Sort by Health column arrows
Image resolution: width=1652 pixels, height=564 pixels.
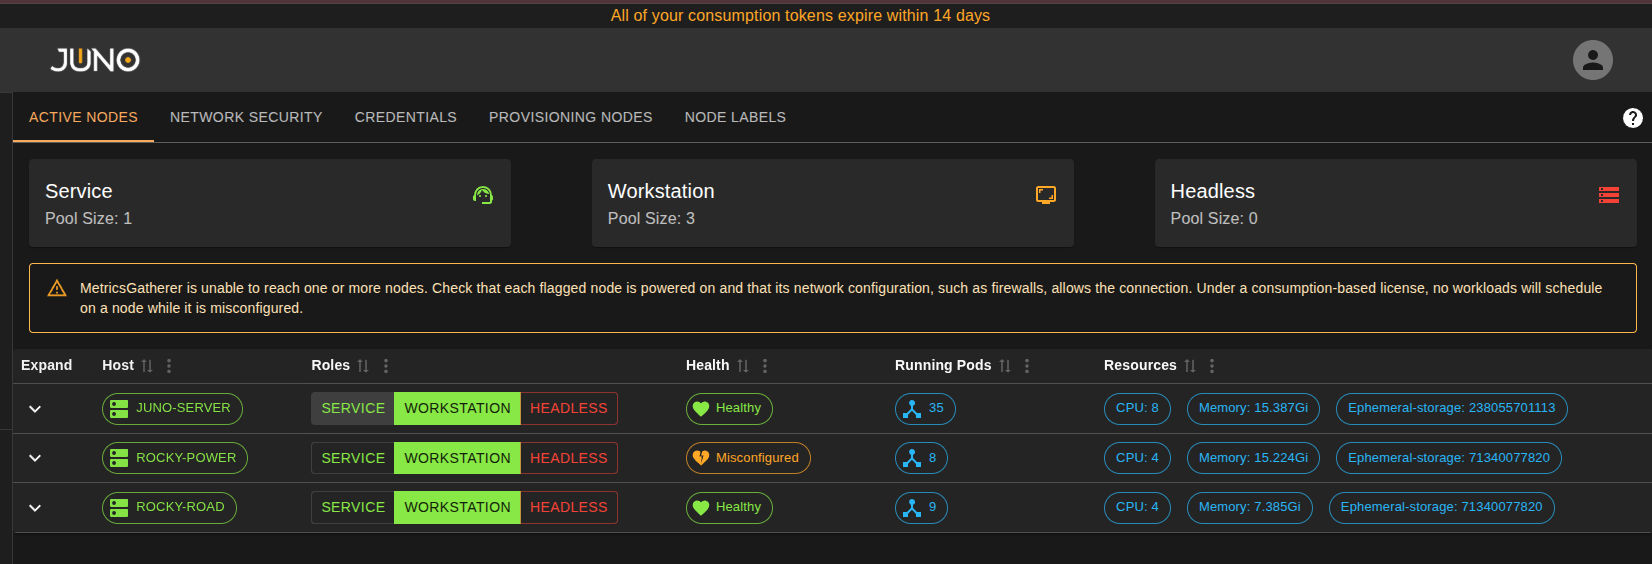743,366
